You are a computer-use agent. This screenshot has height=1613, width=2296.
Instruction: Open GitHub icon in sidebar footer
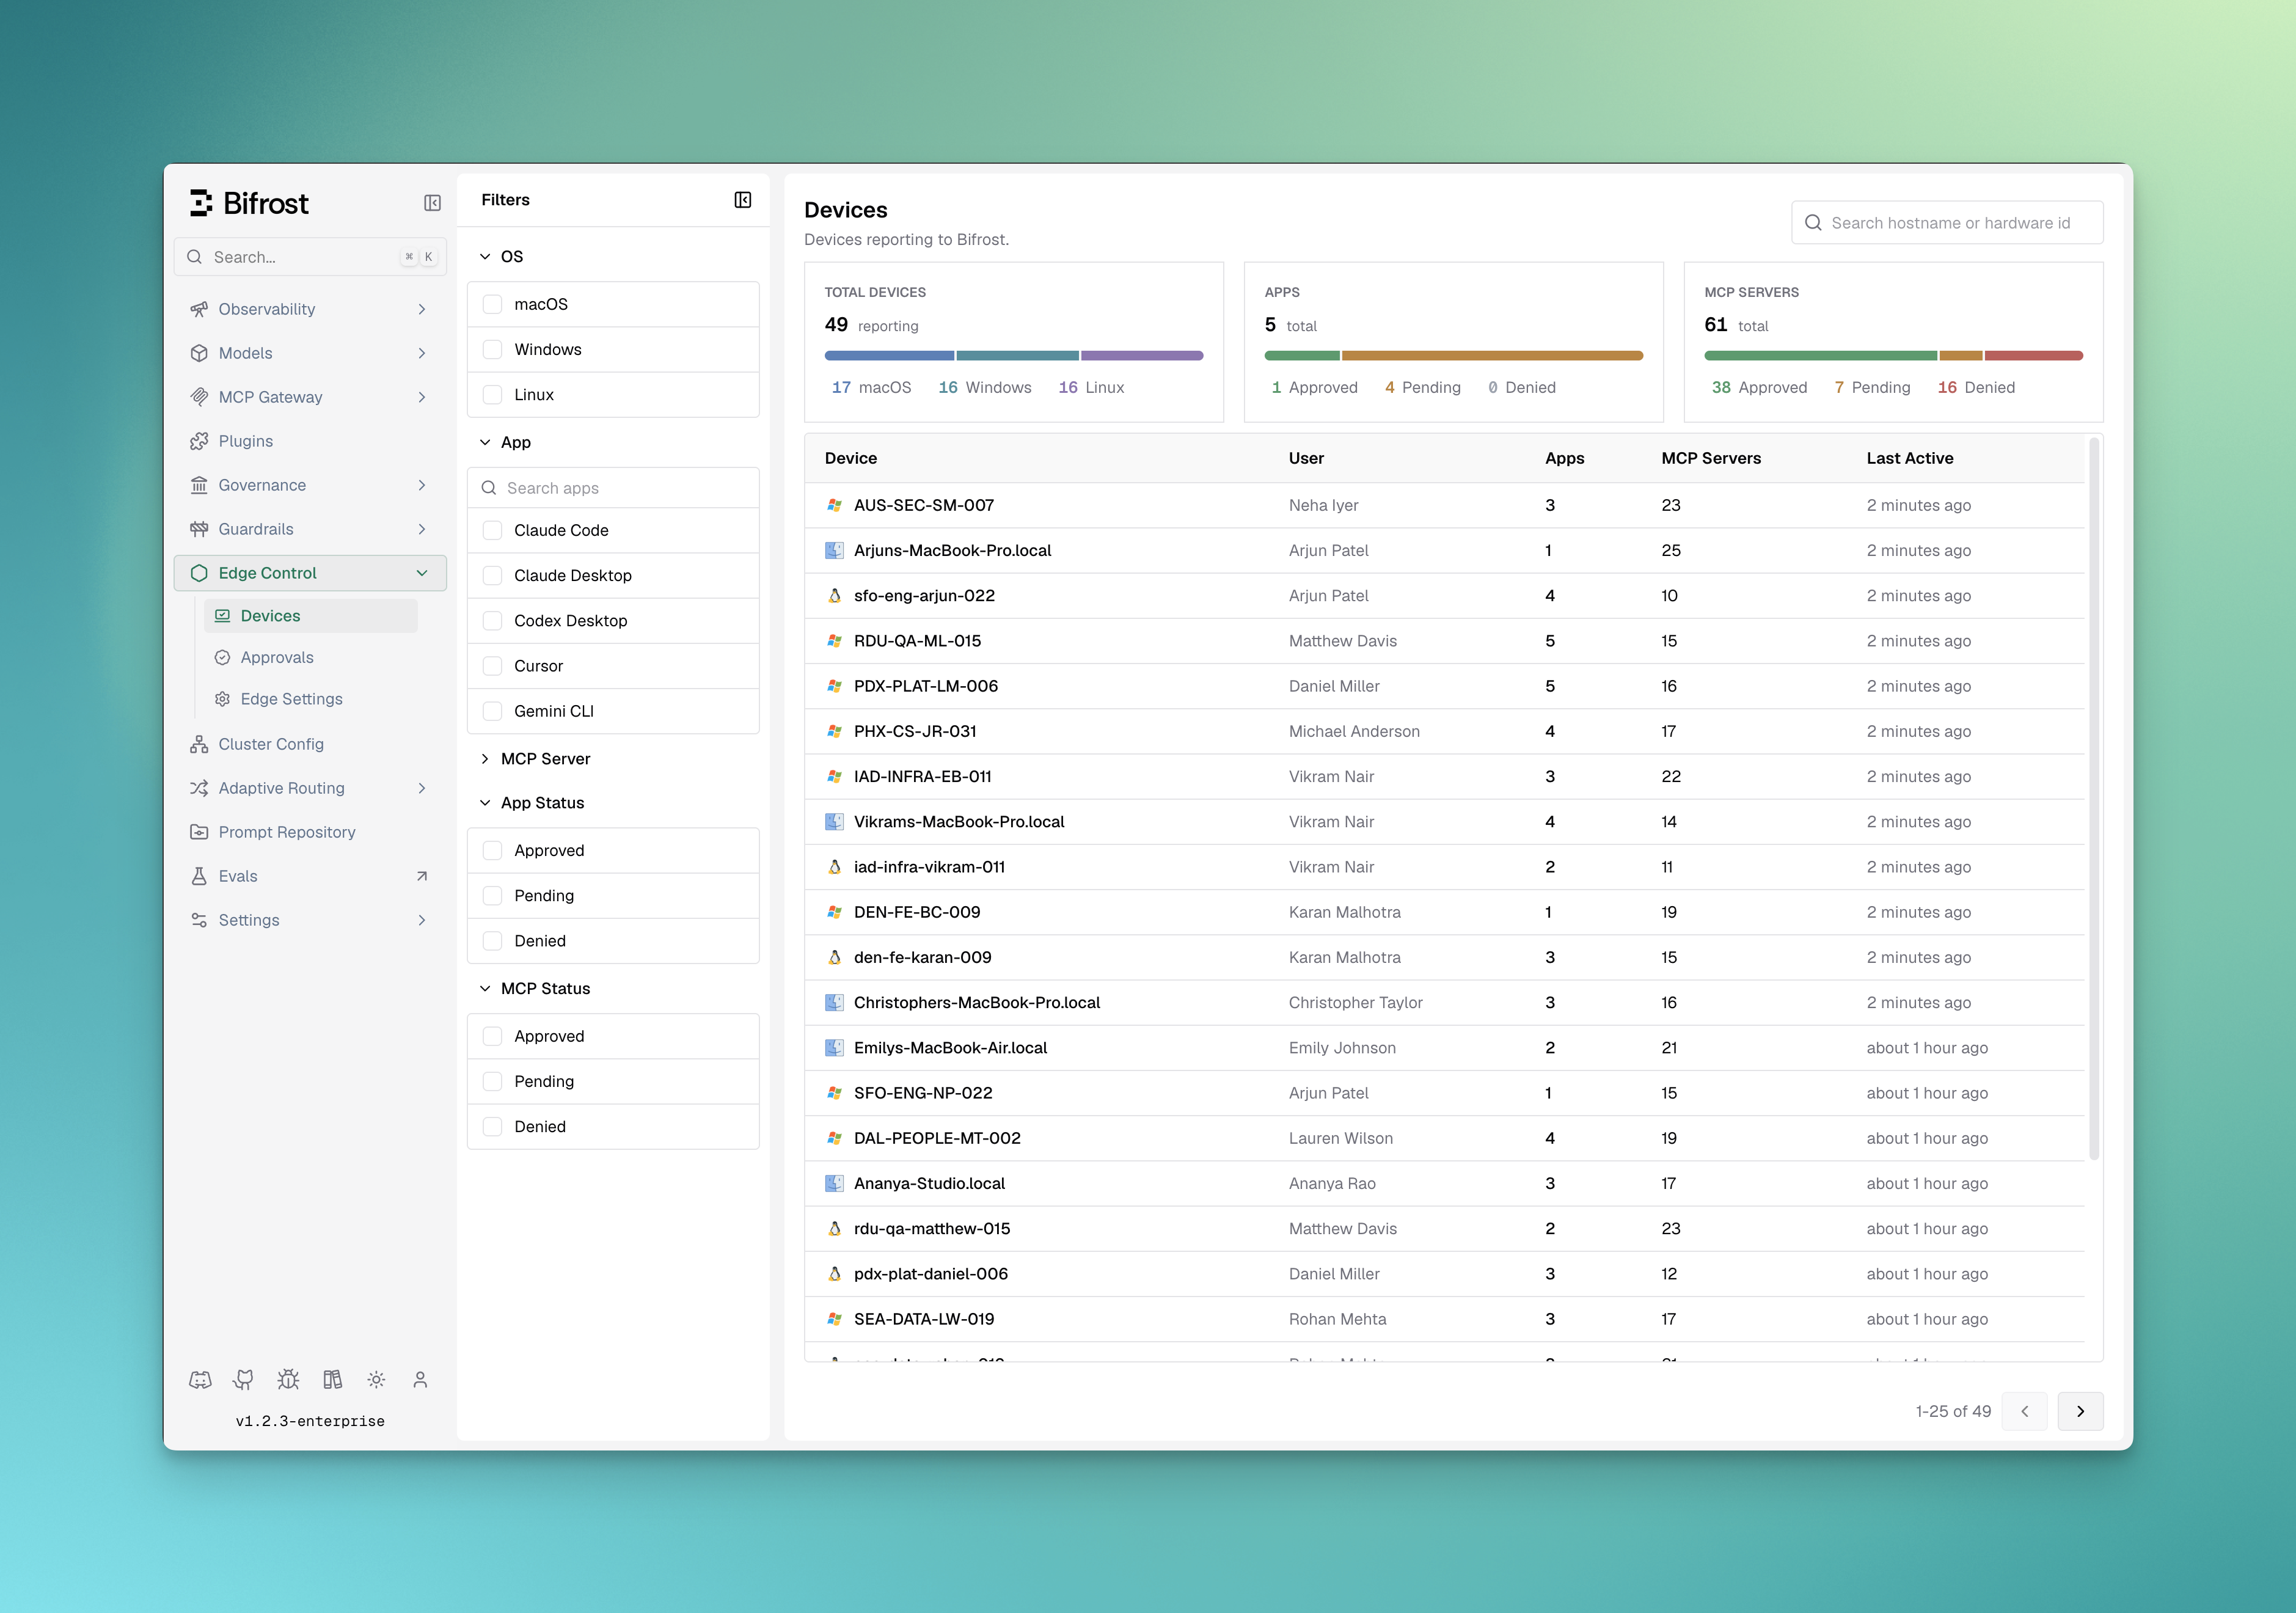coord(243,1380)
